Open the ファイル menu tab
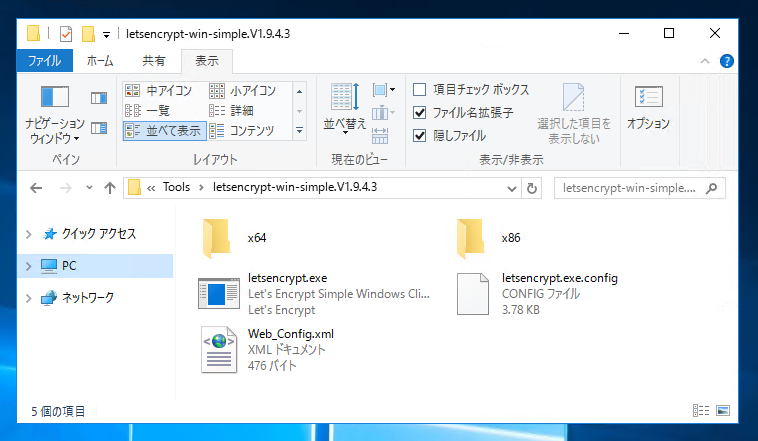 (x=44, y=60)
